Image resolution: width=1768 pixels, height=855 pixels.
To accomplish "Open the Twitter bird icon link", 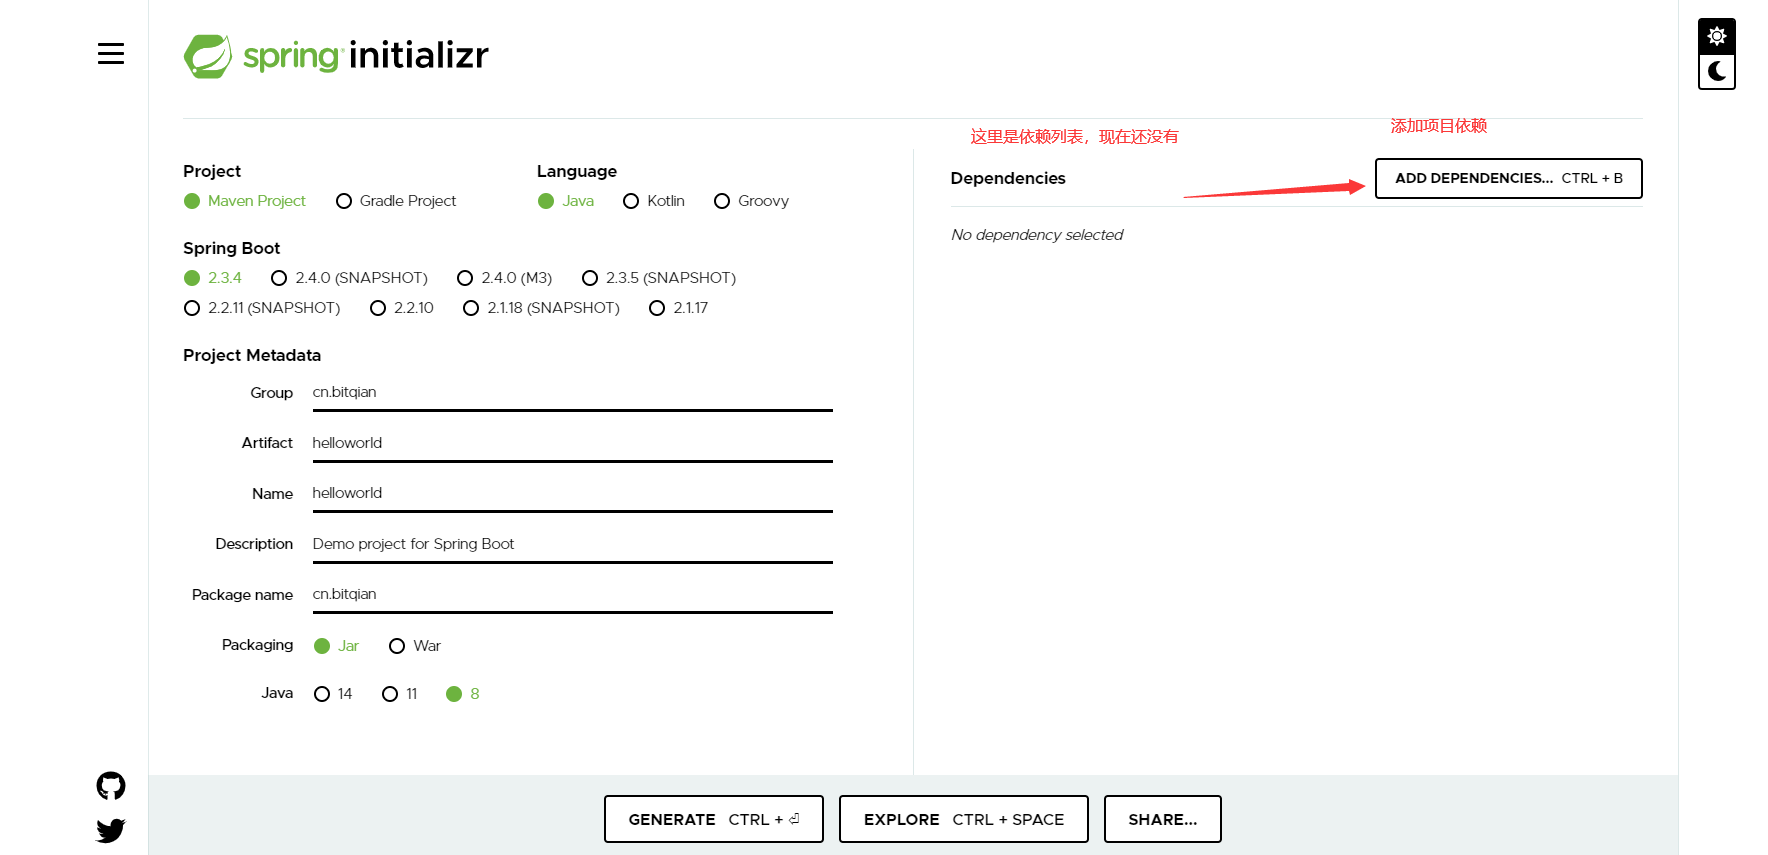I will click(x=111, y=830).
